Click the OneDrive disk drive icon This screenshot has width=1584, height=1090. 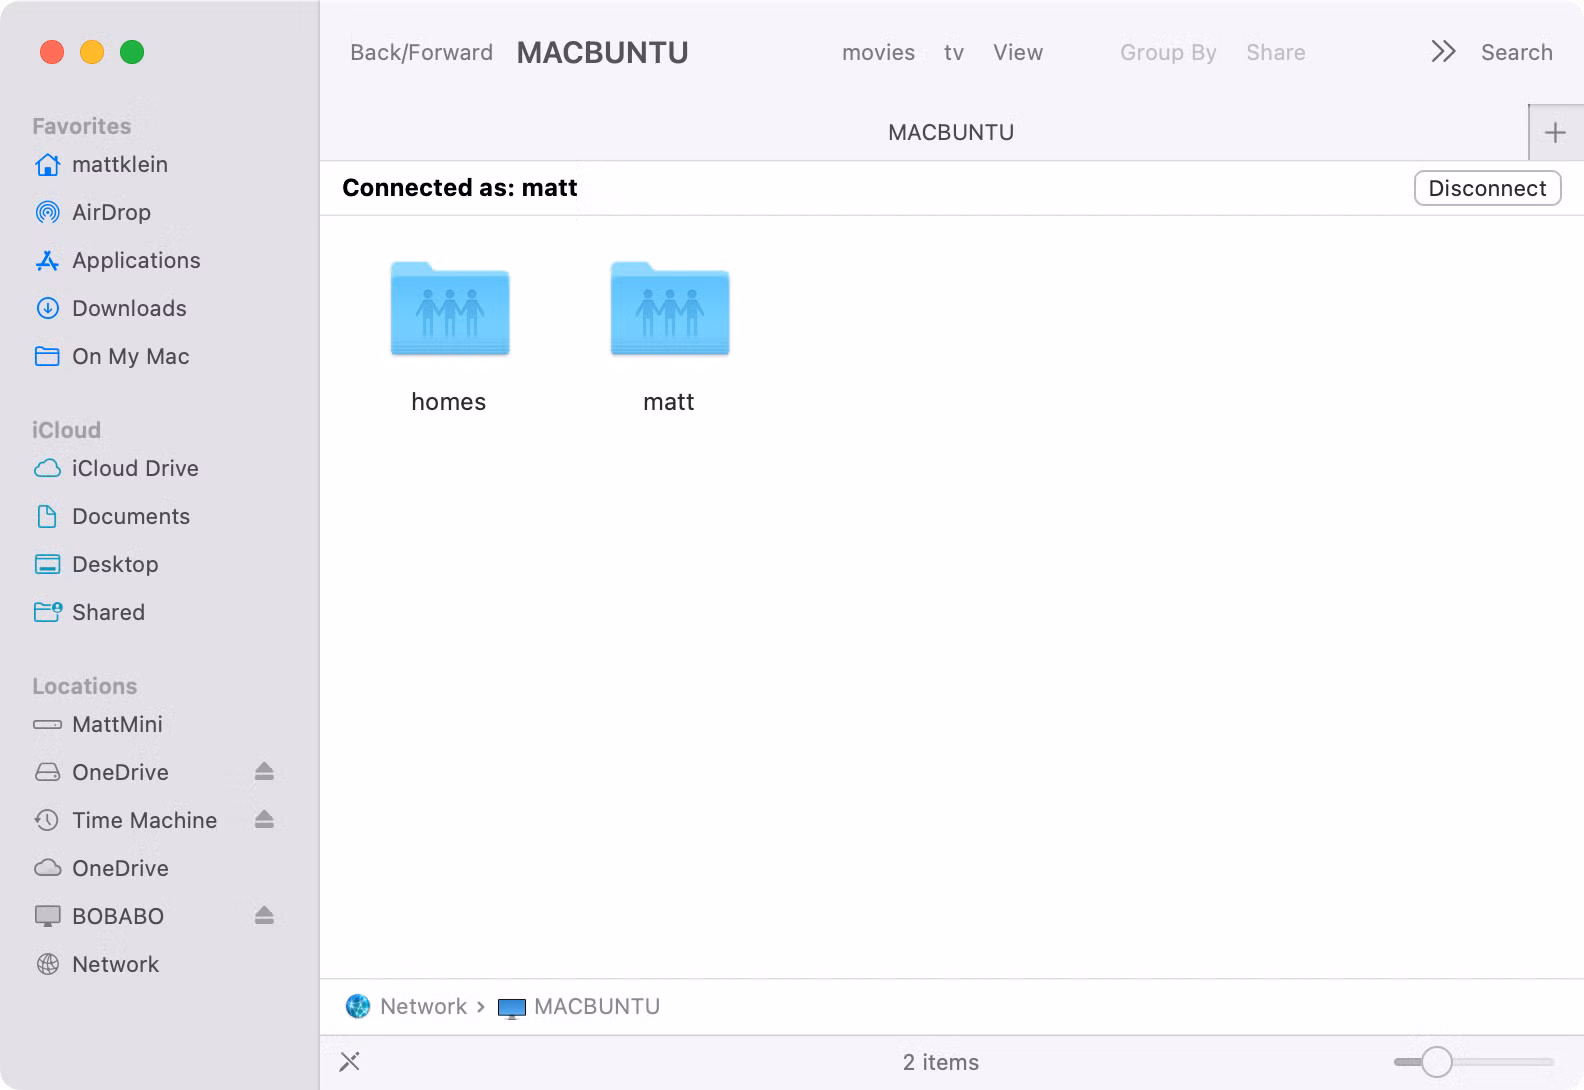47,772
